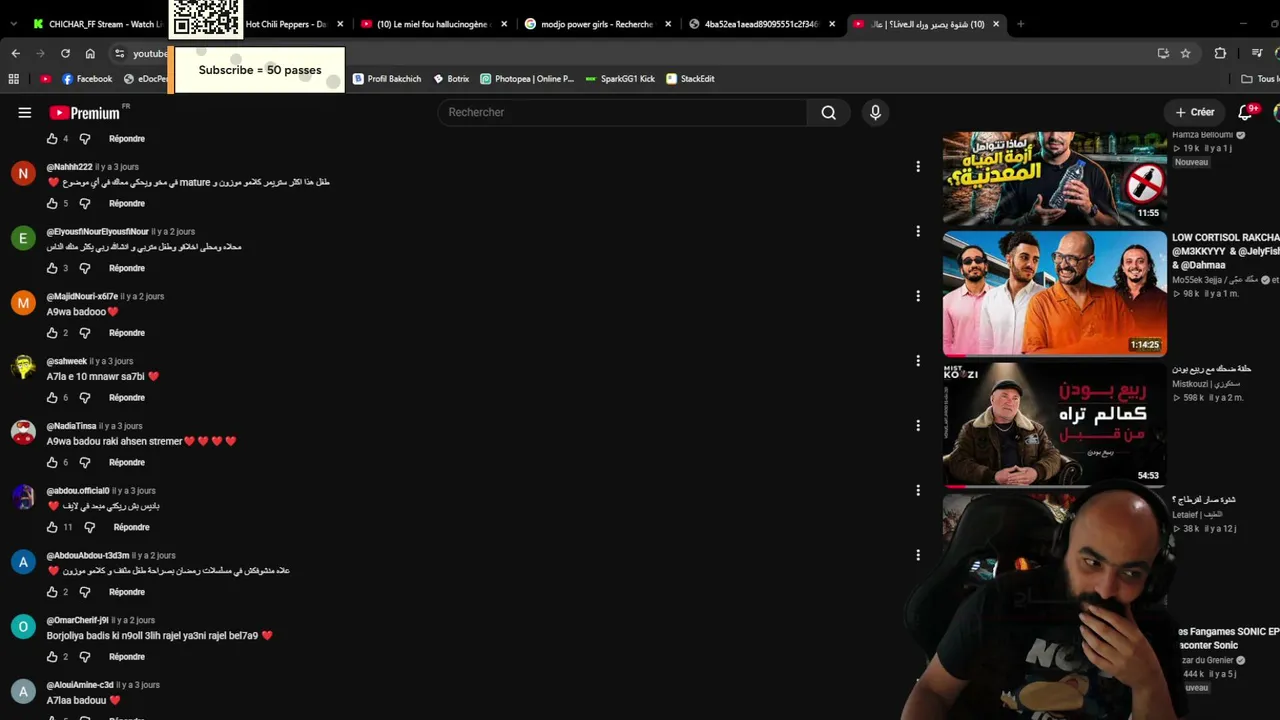Open profile avatar of @abdou.official0
1280x720 pixels.
click(x=23, y=497)
